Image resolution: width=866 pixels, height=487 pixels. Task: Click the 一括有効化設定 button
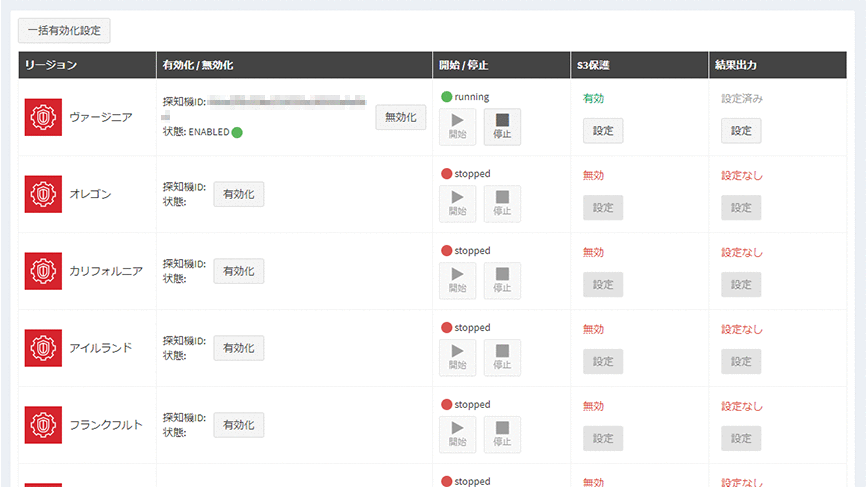64,30
